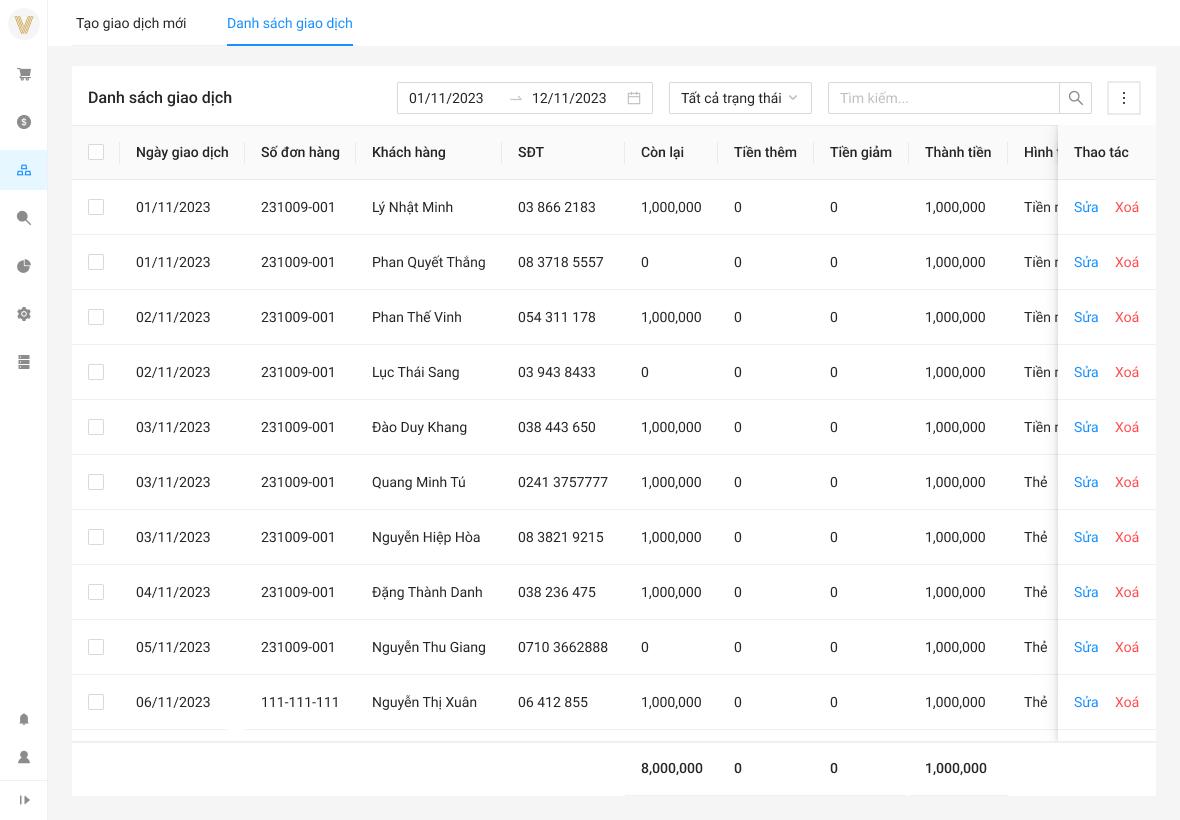
Task: Open the user profile icon
Action: tap(24, 757)
